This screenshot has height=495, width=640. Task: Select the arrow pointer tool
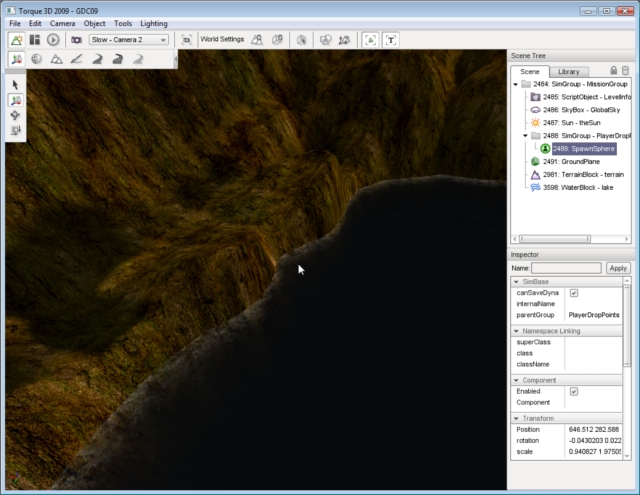16,84
